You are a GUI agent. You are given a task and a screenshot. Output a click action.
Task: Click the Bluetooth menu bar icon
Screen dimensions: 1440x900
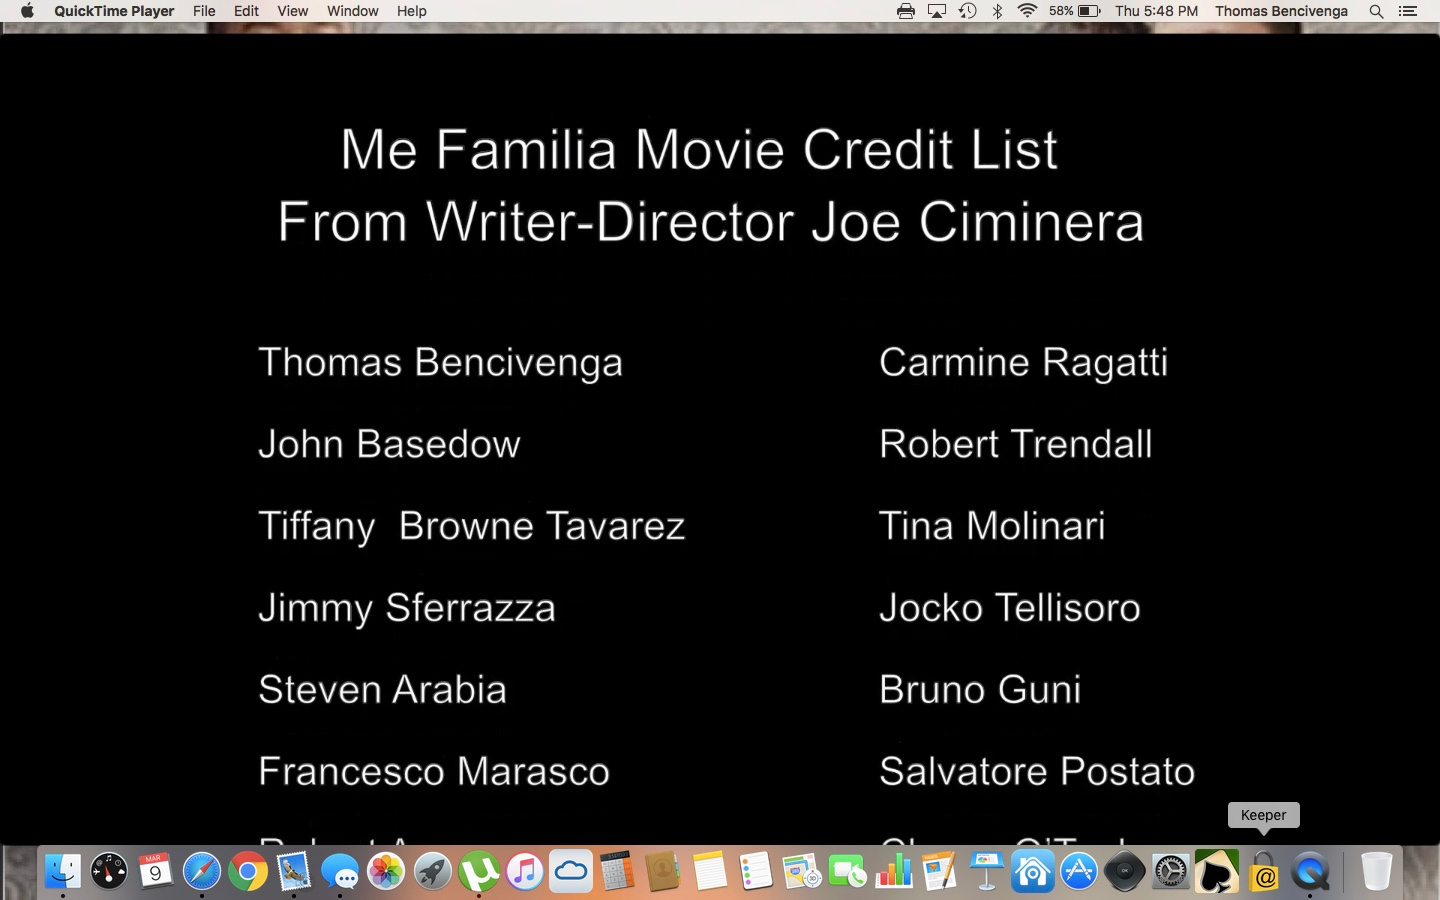[997, 11]
